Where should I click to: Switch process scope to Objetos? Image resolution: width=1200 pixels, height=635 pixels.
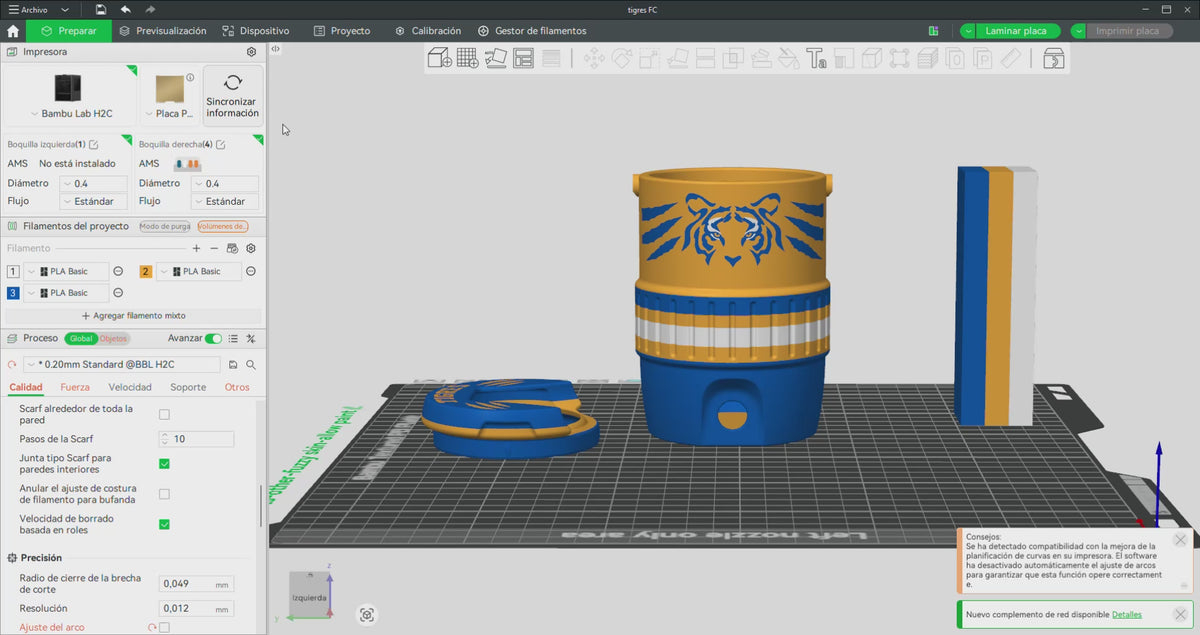(x=113, y=339)
